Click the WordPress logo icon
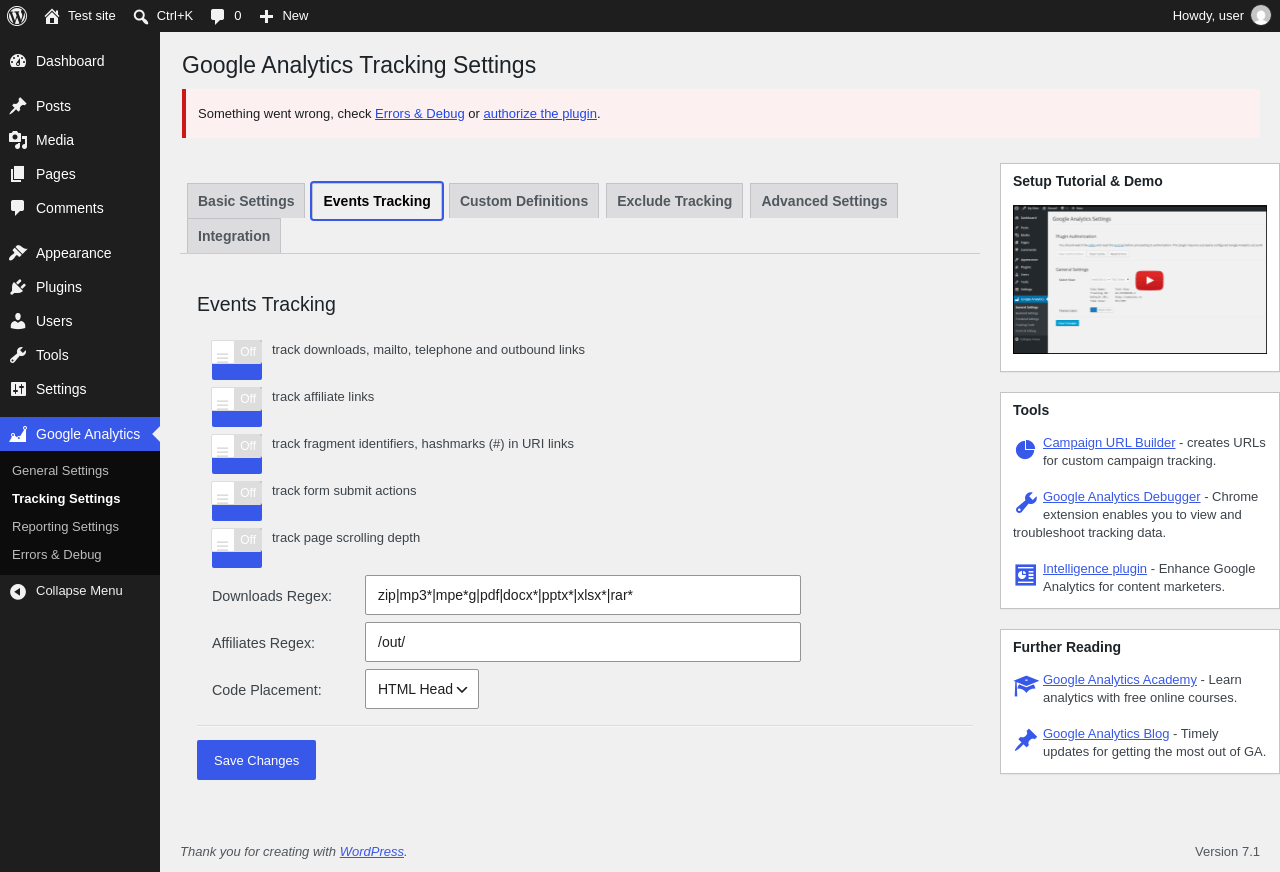 (17, 16)
